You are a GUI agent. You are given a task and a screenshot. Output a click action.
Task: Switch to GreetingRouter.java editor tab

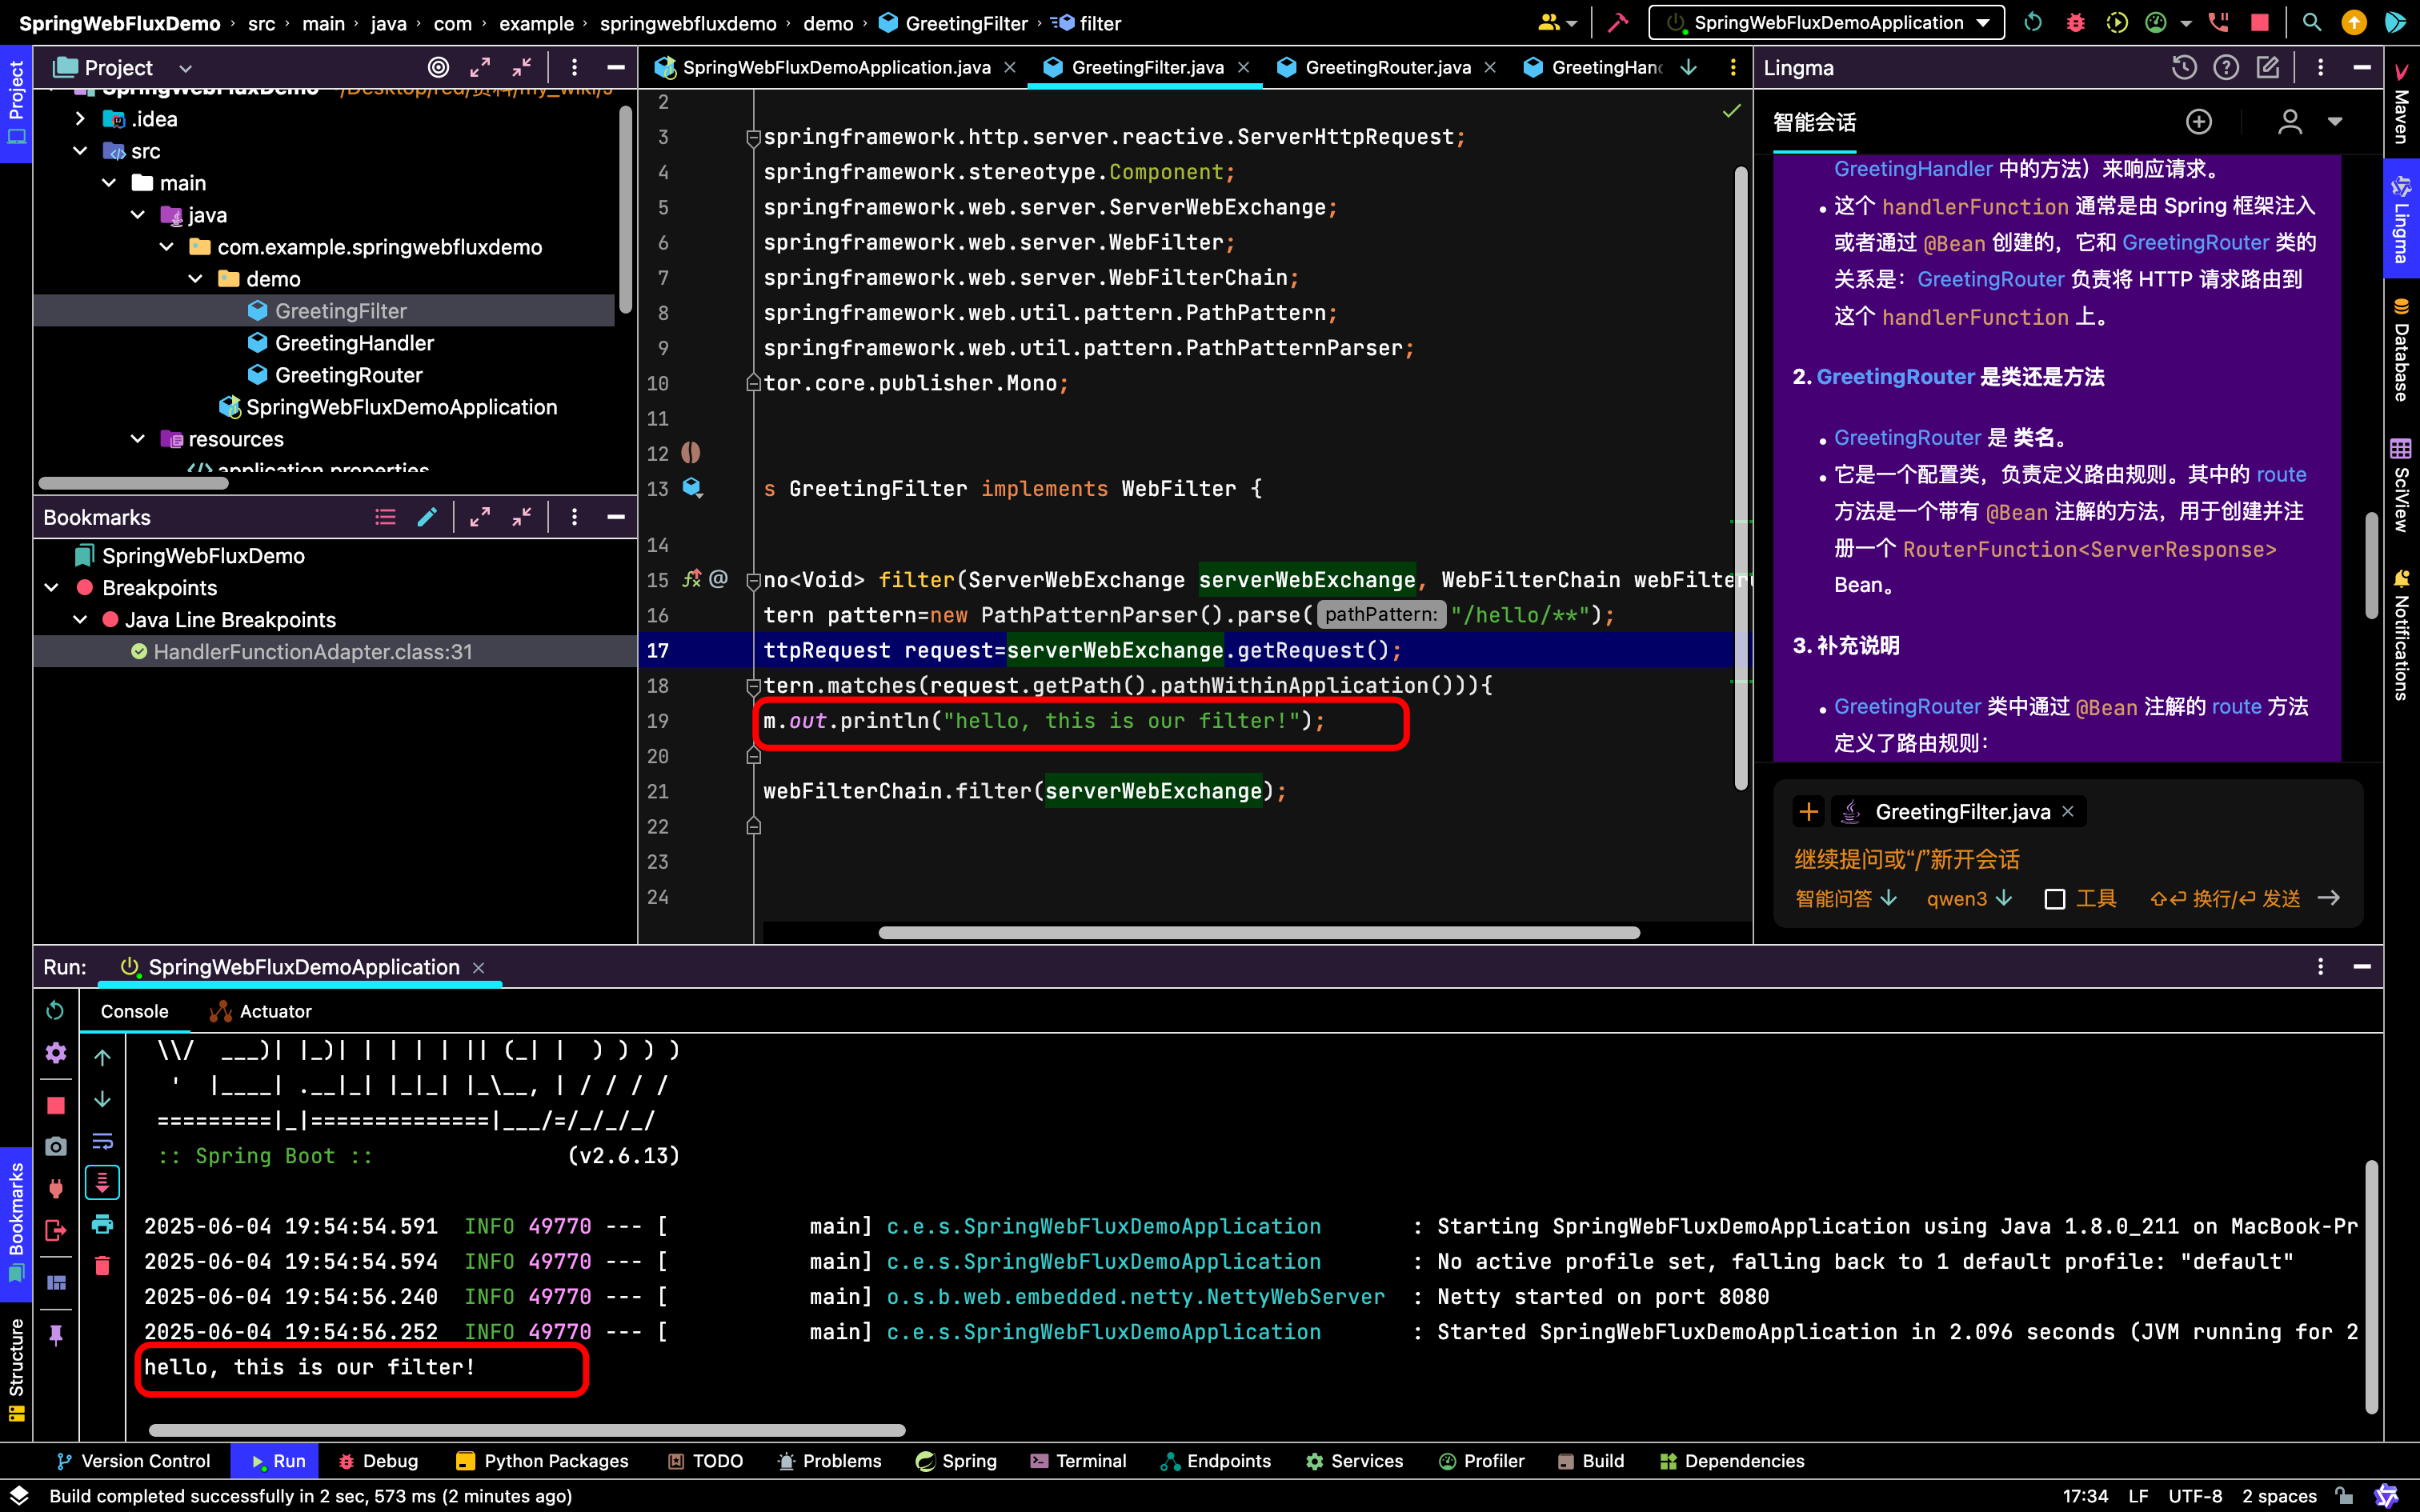(x=1387, y=67)
